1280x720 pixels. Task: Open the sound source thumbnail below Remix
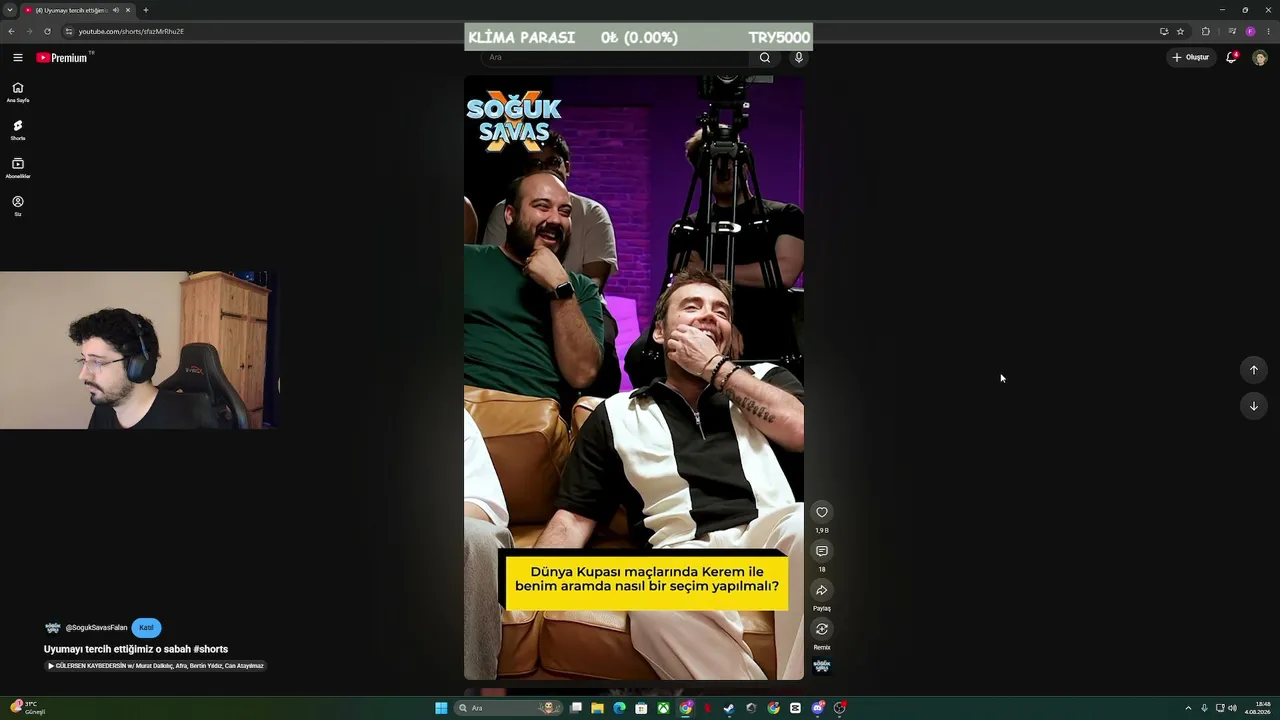(822, 666)
